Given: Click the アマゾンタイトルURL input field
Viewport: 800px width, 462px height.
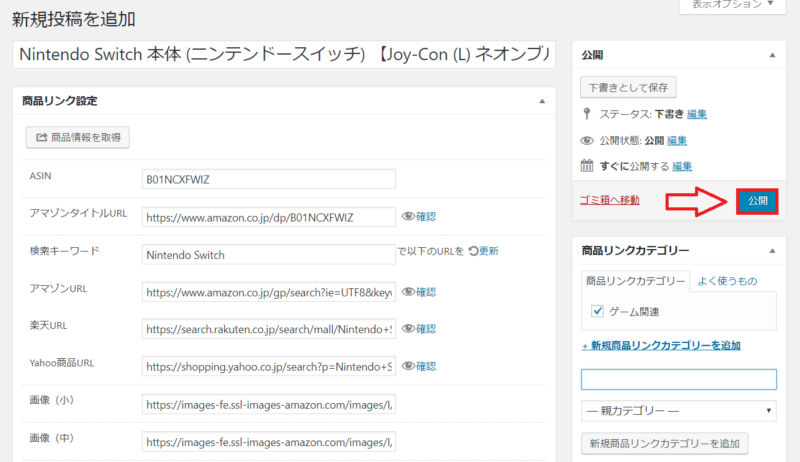Looking at the screenshot, I should [268, 217].
